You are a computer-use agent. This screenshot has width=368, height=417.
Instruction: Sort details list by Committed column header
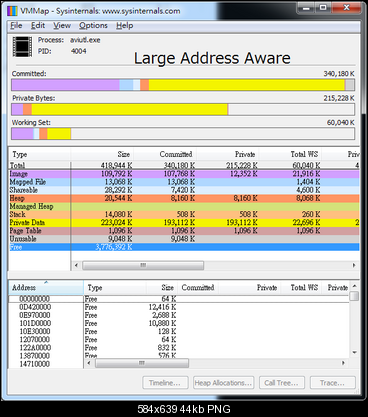pyautogui.click(x=198, y=287)
